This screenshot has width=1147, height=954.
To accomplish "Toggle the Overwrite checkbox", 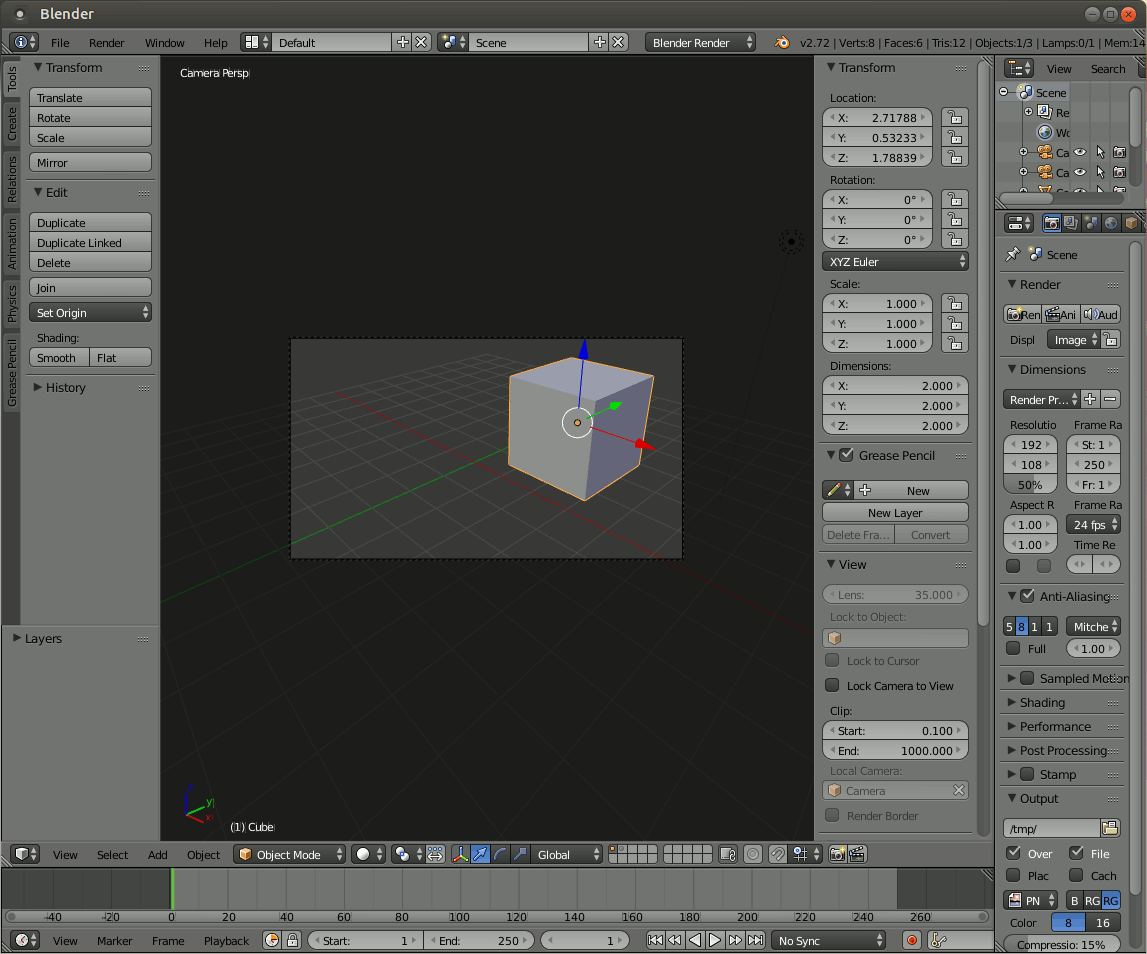I will [x=1014, y=853].
